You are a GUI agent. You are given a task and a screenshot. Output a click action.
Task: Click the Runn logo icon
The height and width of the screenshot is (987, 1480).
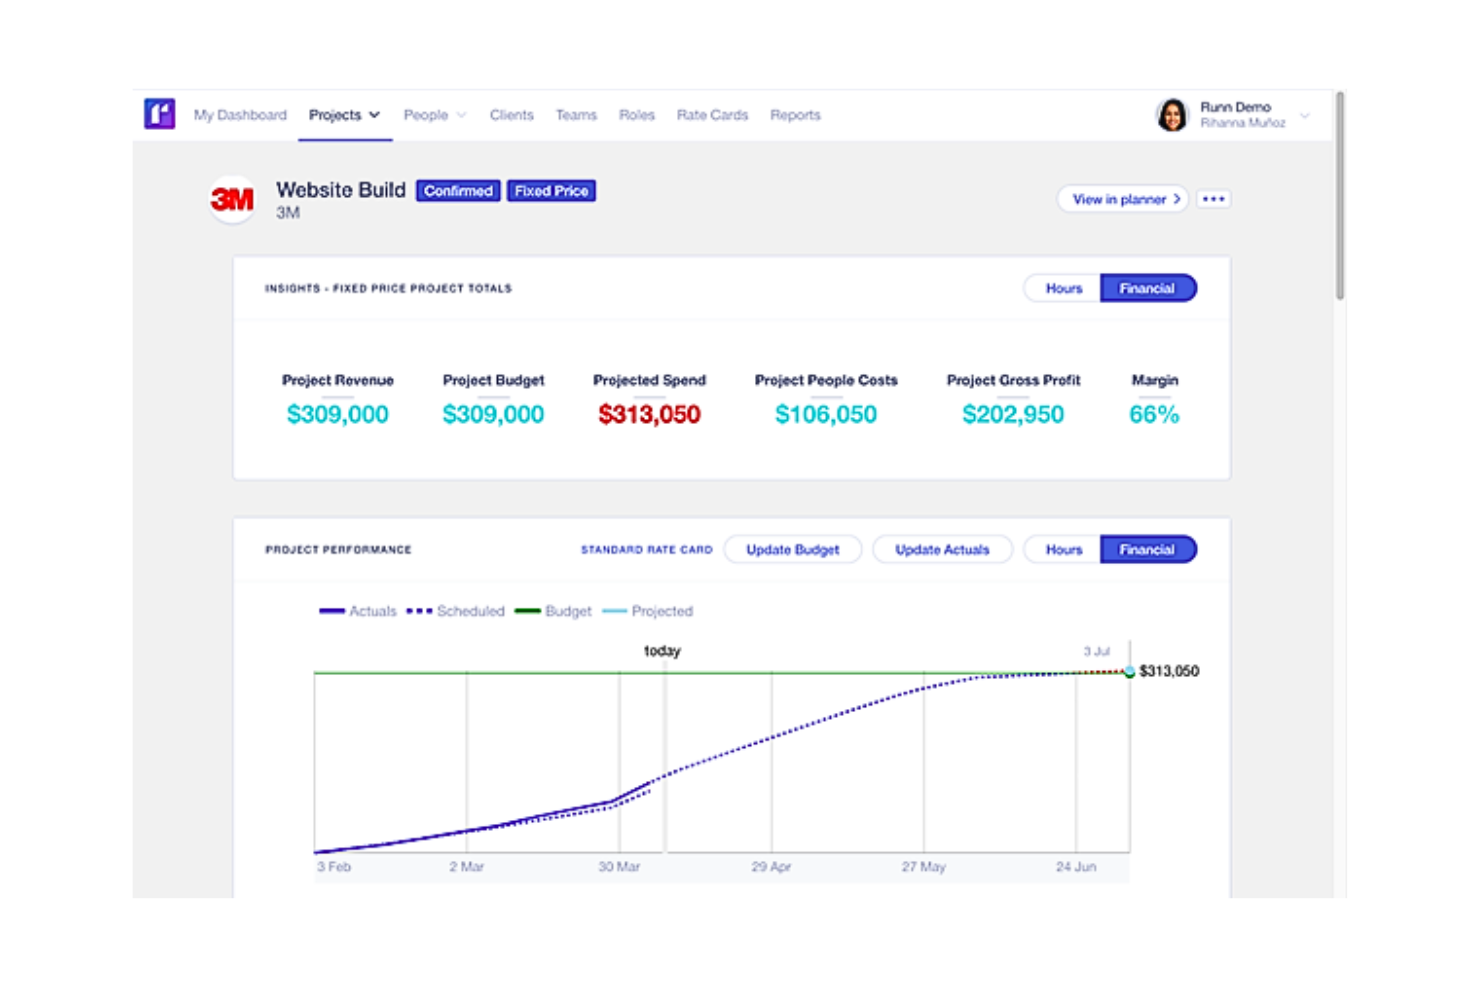159,114
